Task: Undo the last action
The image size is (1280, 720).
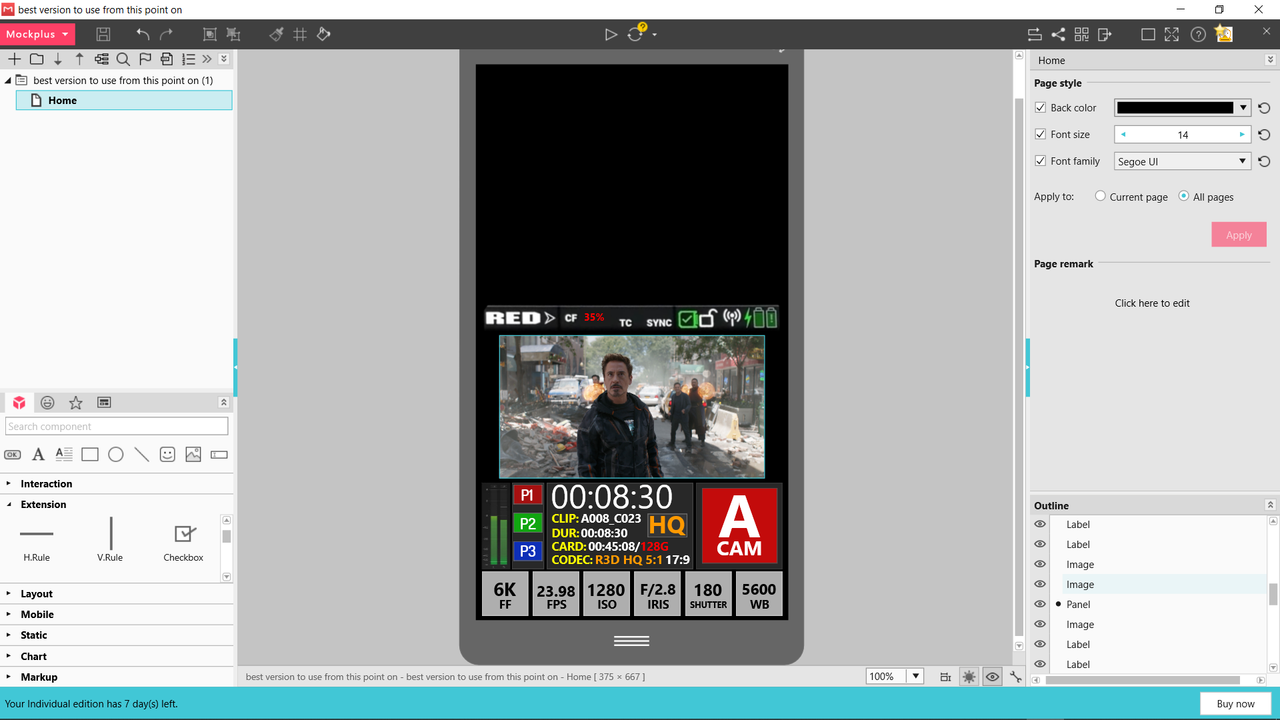Action: (143, 34)
